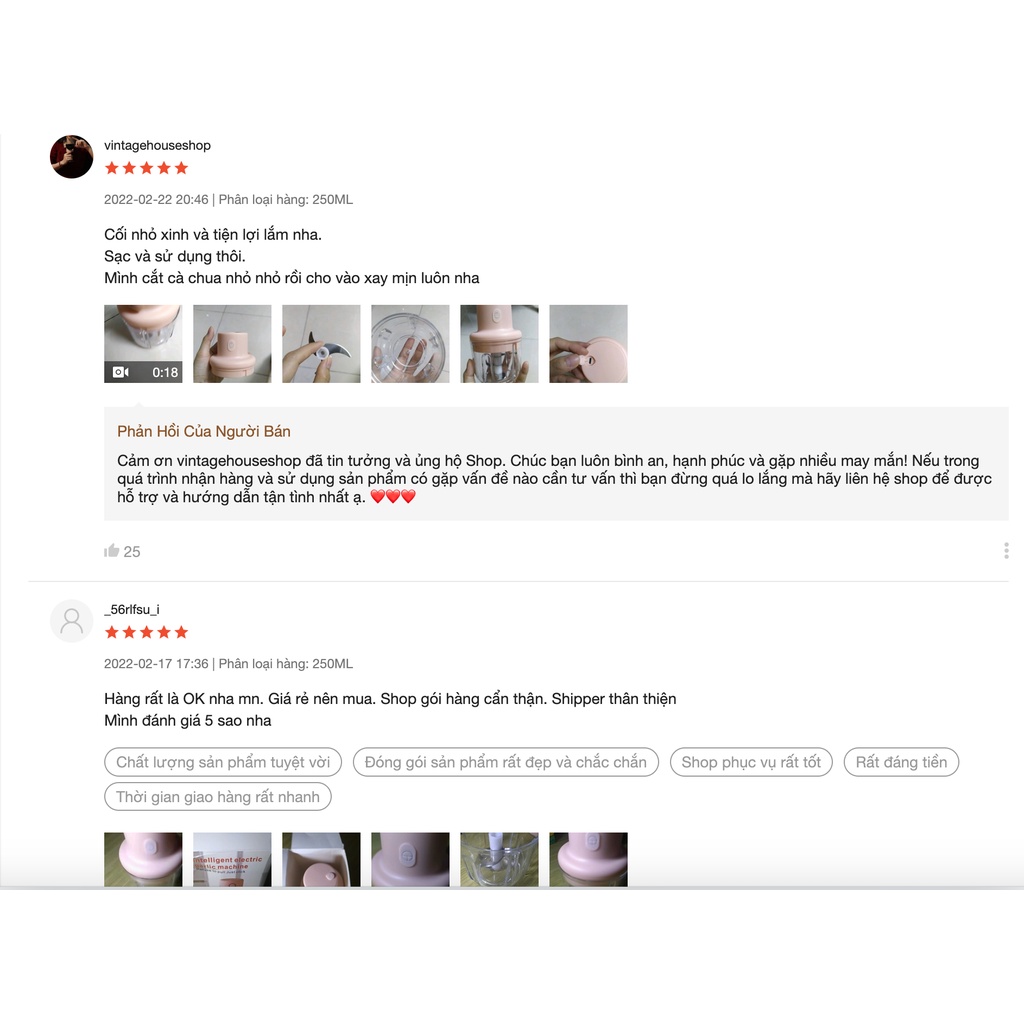This screenshot has width=1024, height=1024.
Task: Open the intelligent electric machine box photo
Action: [232, 859]
